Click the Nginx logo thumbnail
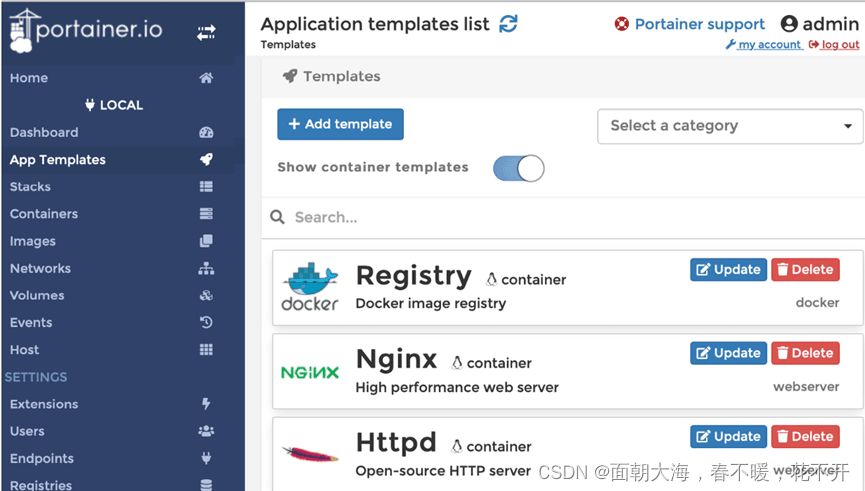Viewport: 865px width, 491px height. [310, 372]
